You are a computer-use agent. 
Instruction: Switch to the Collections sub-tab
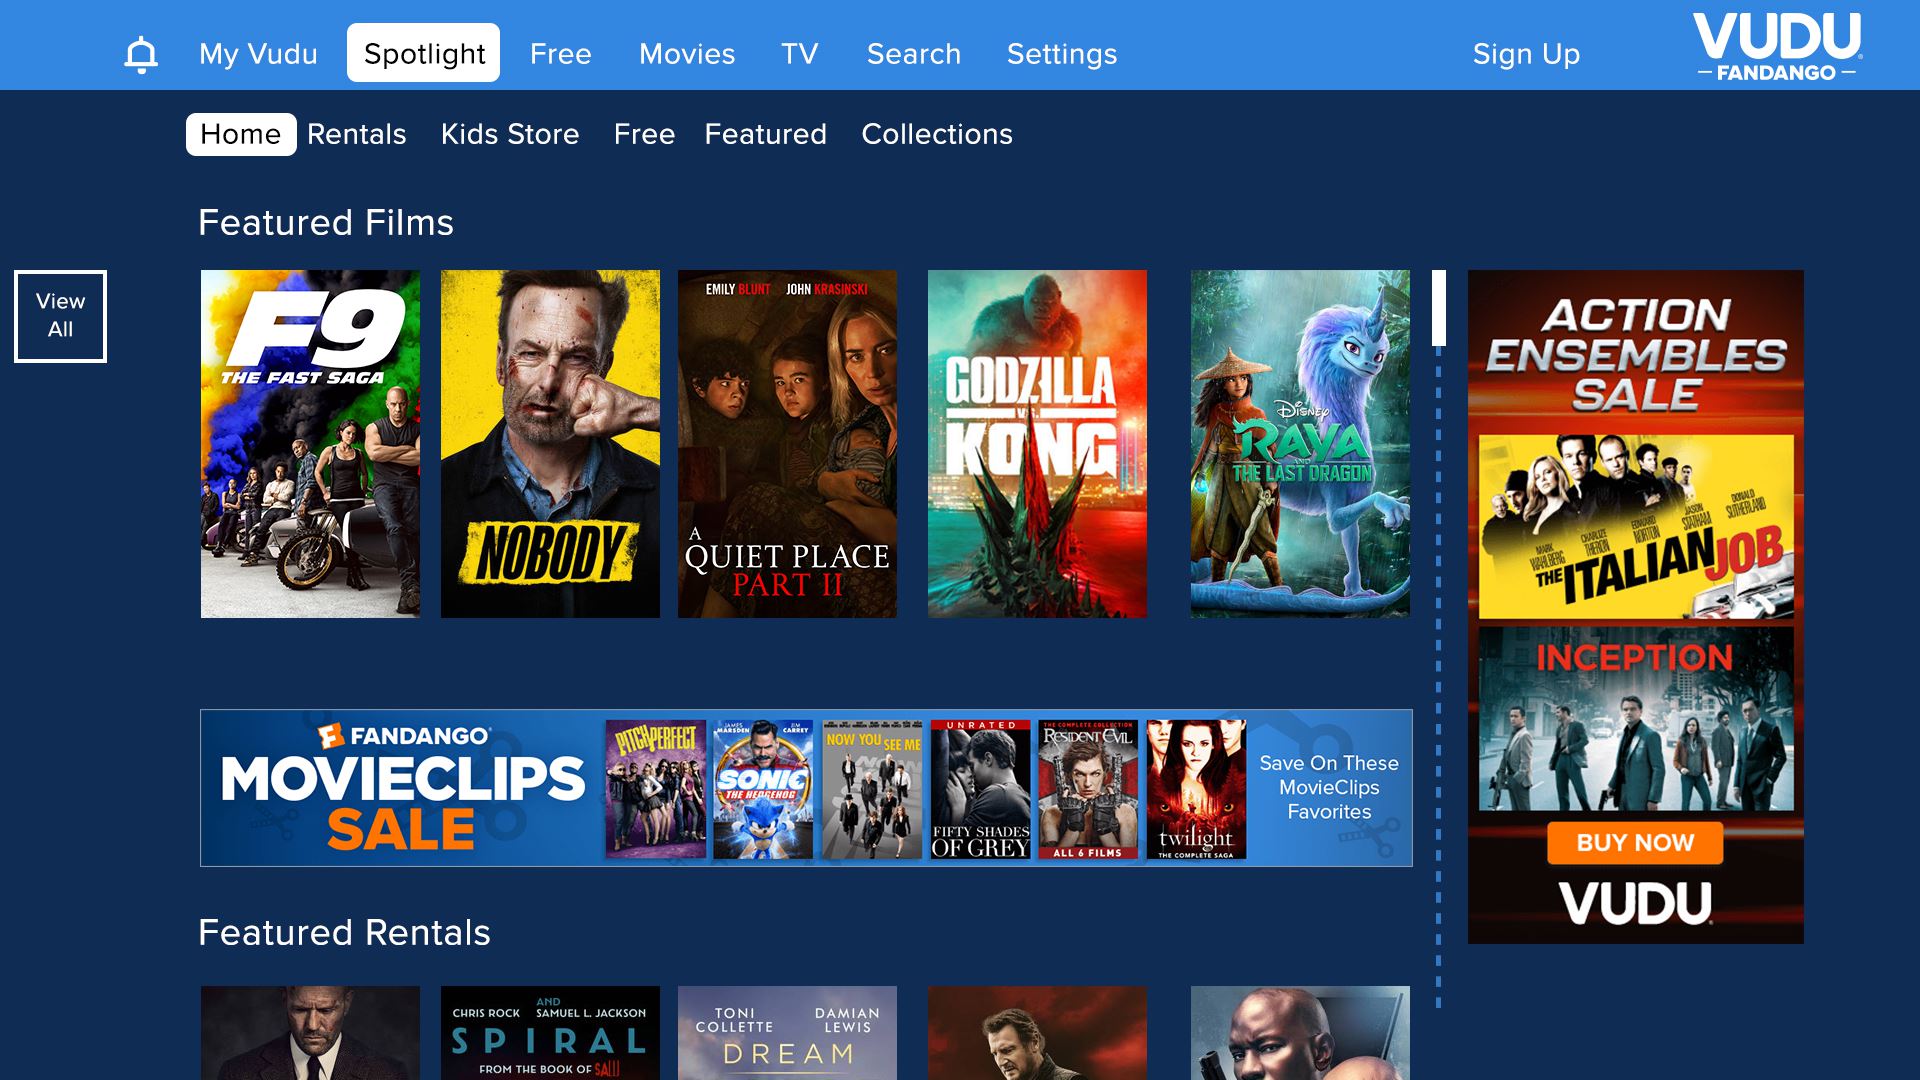click(936, 134)
